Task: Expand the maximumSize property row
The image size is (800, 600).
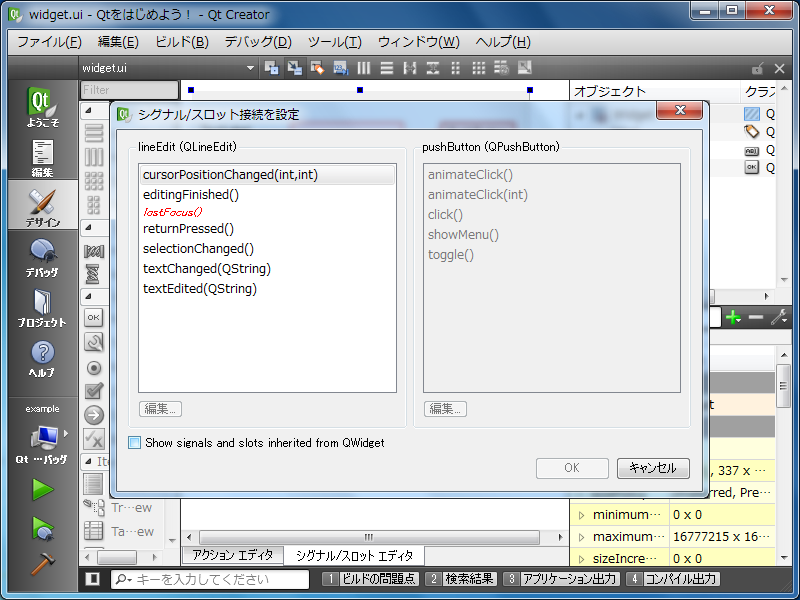Action: coord(582,537)
